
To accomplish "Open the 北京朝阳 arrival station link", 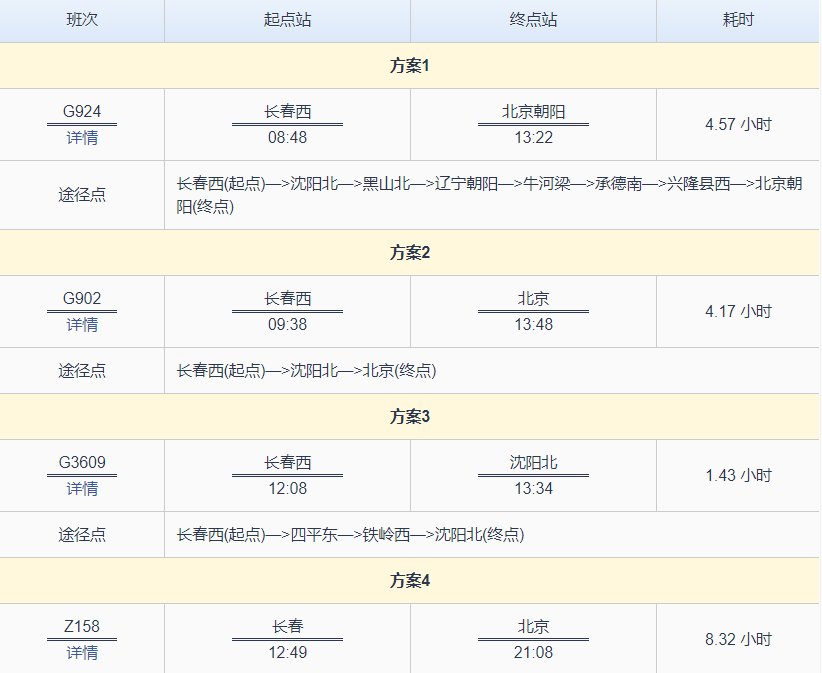I will click(533, 111).
